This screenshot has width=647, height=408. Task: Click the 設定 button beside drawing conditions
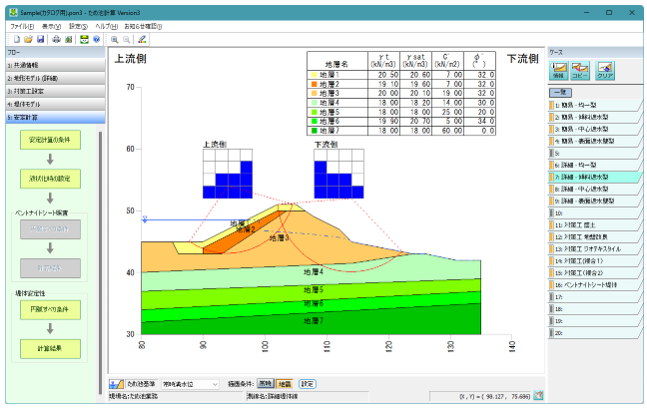pos(307,384)
